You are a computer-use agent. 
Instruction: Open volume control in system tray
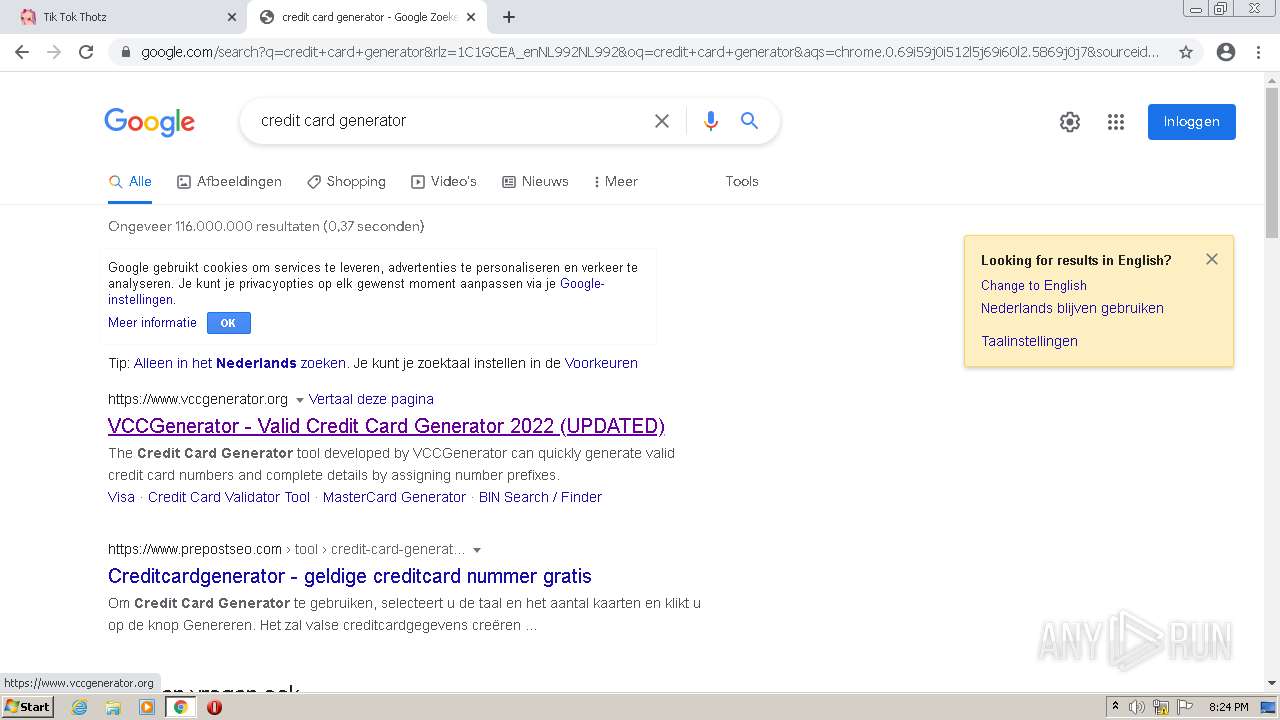coord(1137,707)
